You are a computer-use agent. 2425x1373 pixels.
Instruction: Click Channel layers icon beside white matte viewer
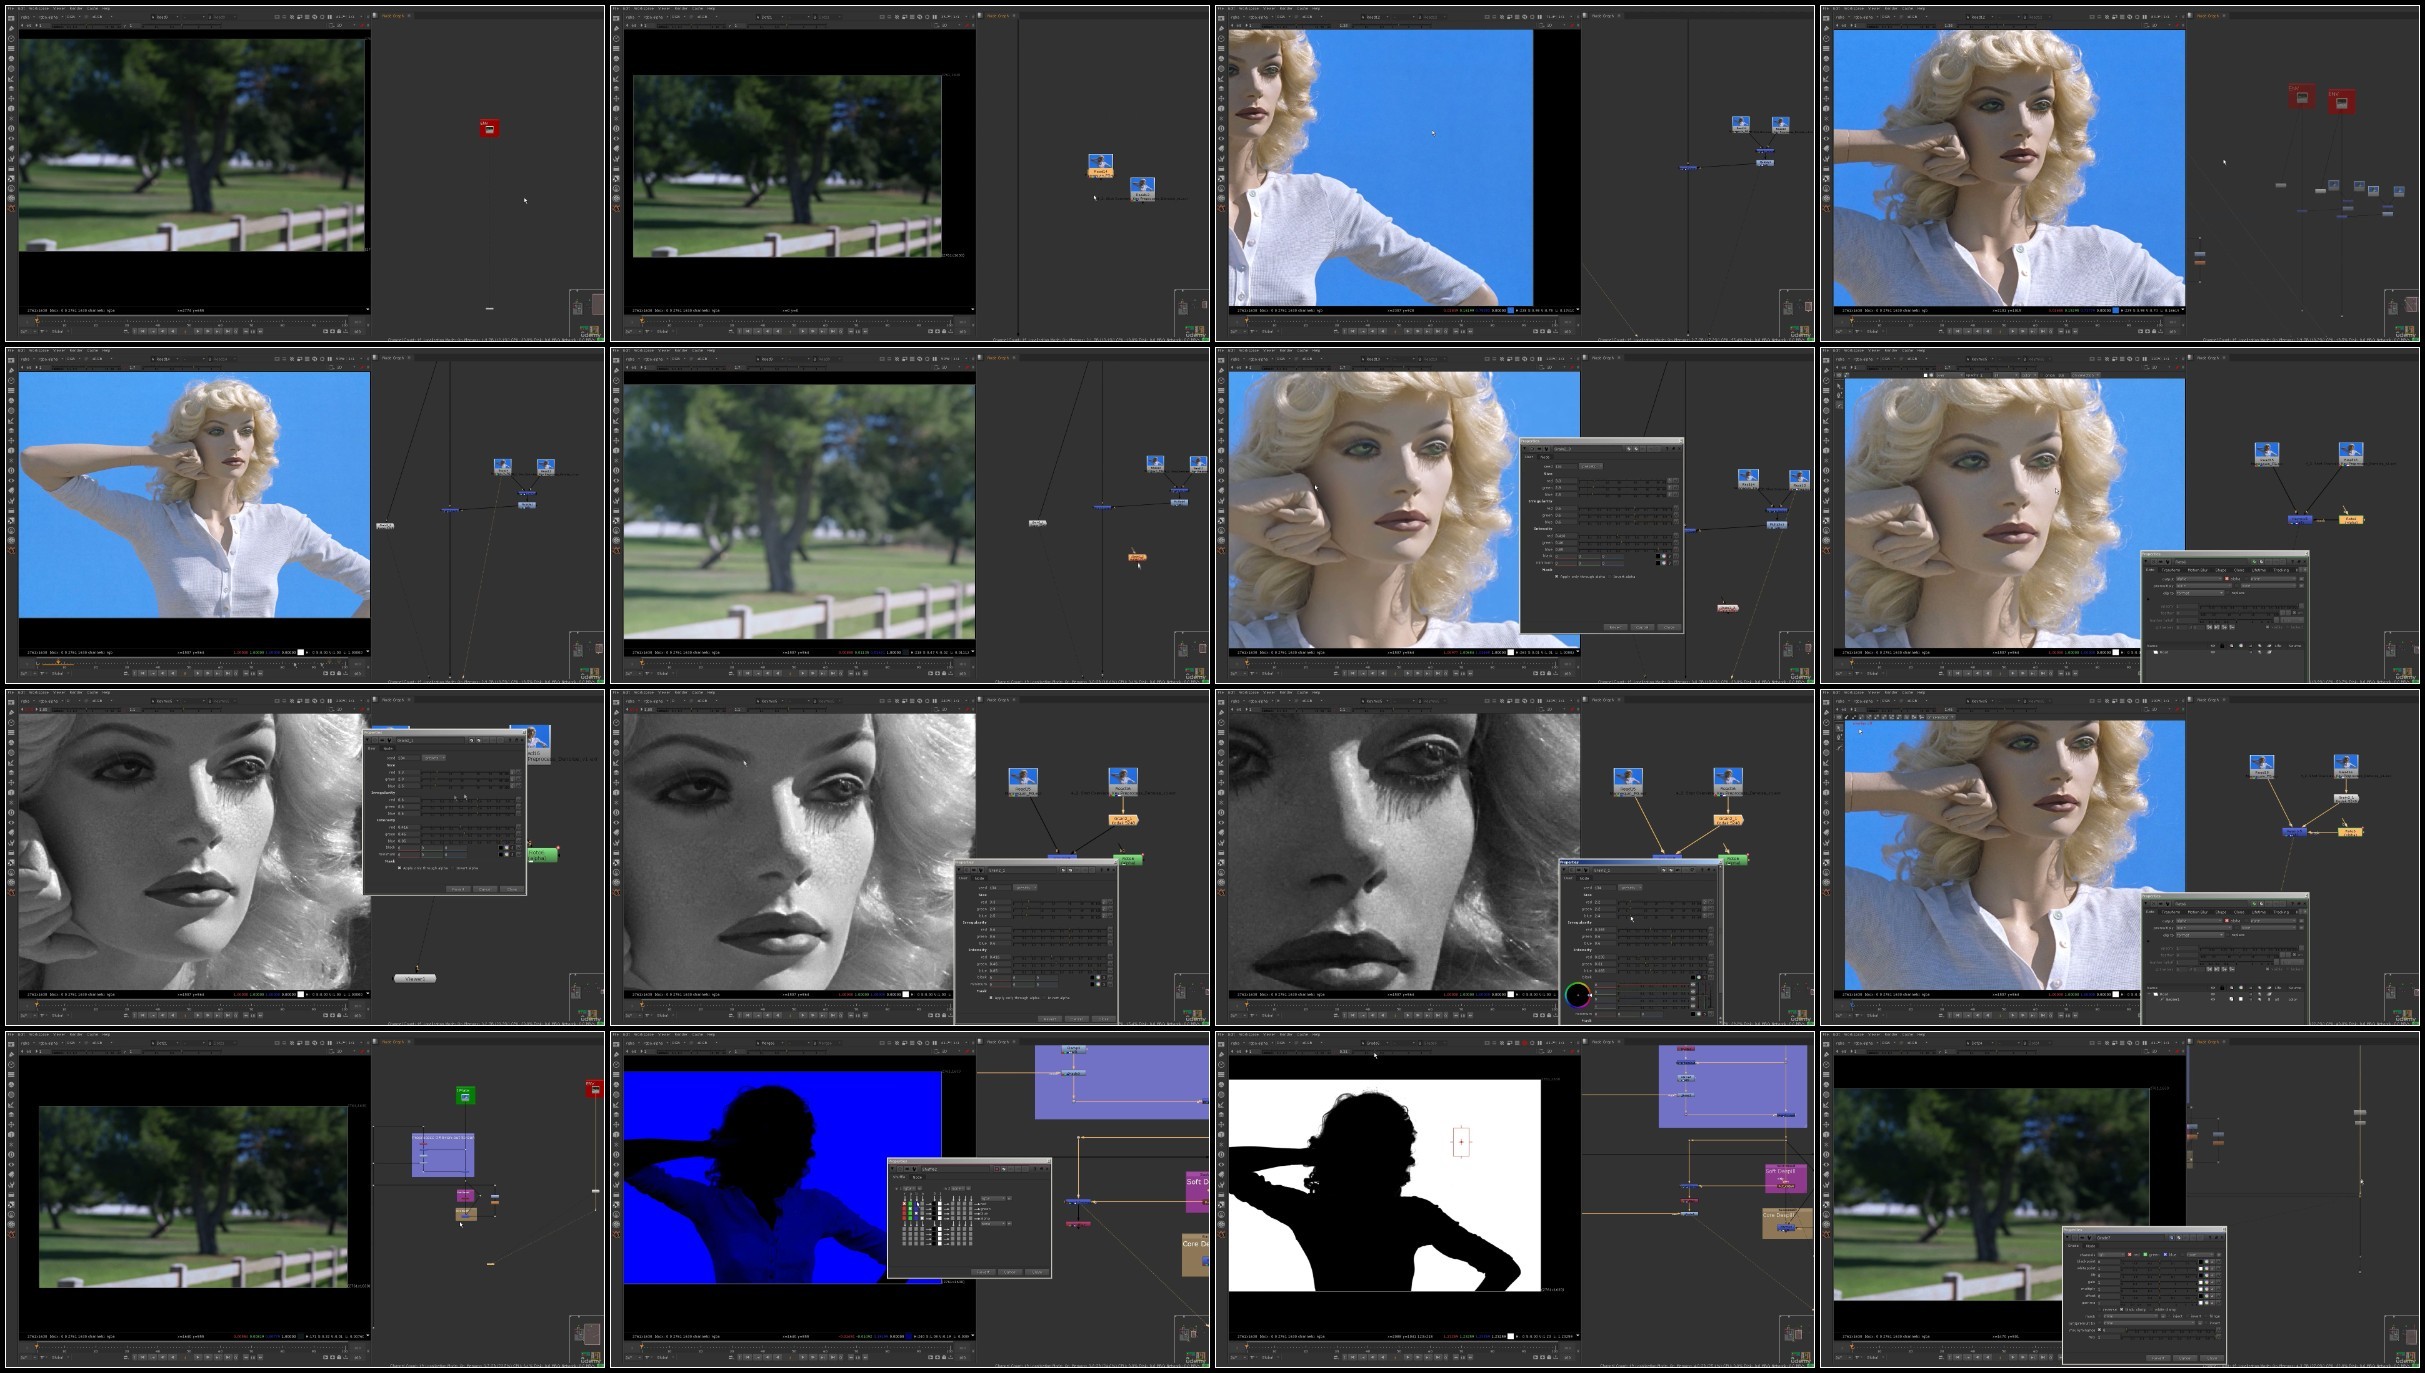[x=1221, y=1074]
